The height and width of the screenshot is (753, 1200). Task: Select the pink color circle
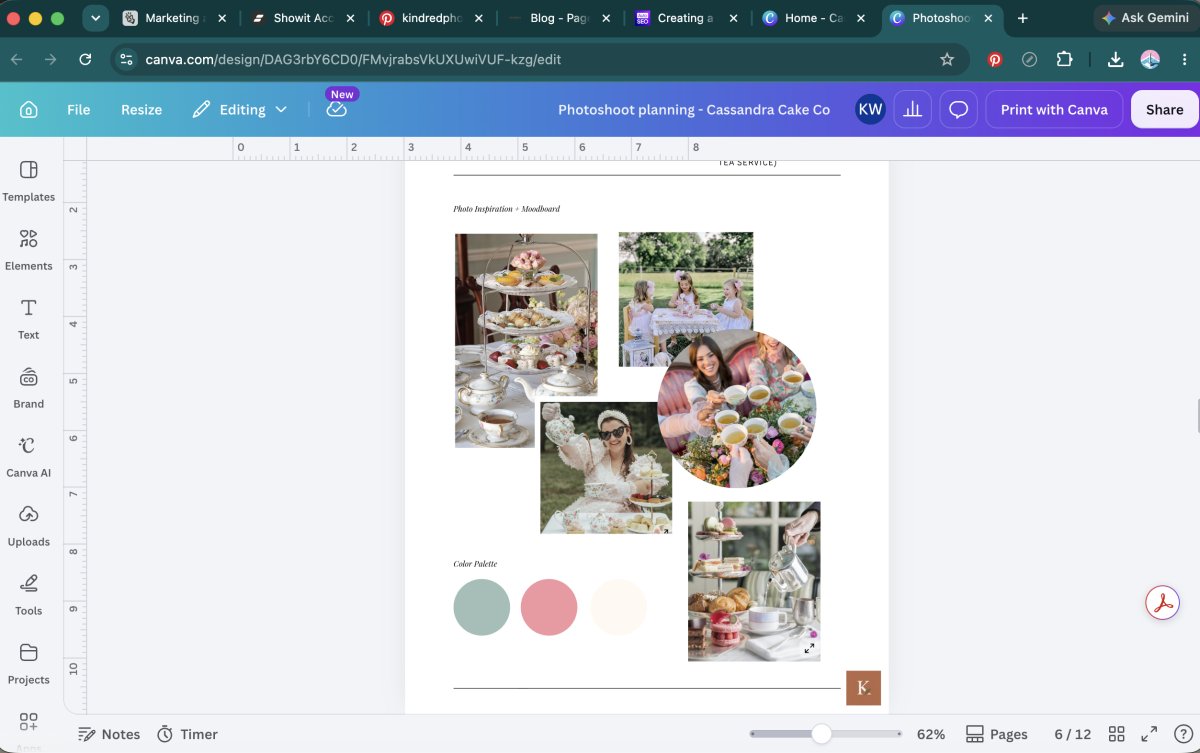(549, 607)
